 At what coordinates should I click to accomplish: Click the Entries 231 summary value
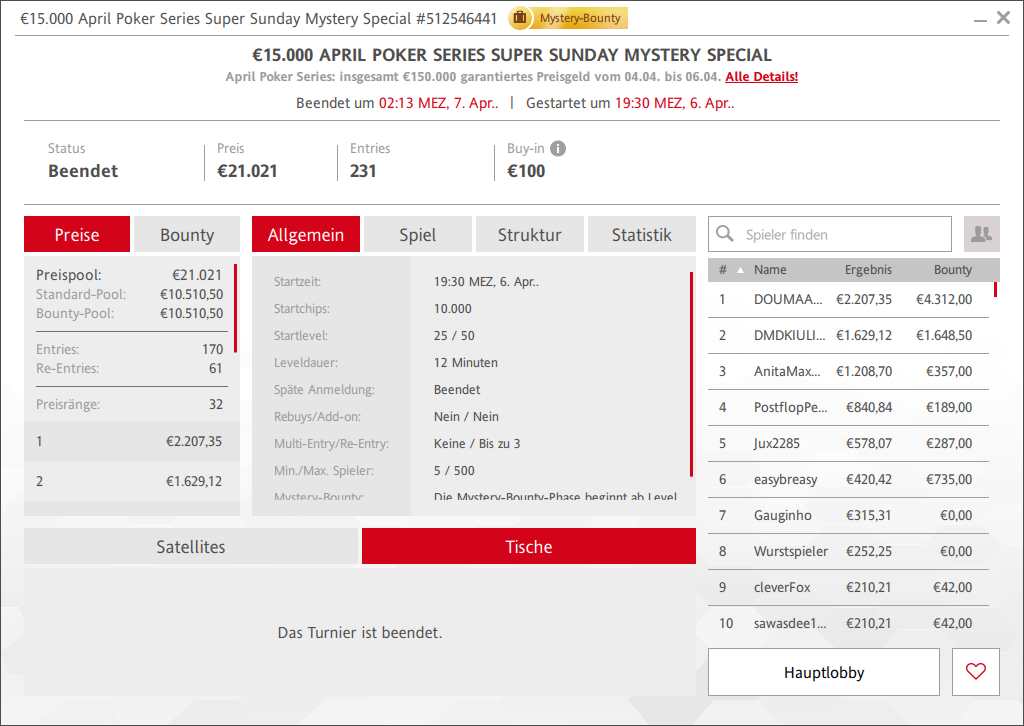(x=363, y=171)
